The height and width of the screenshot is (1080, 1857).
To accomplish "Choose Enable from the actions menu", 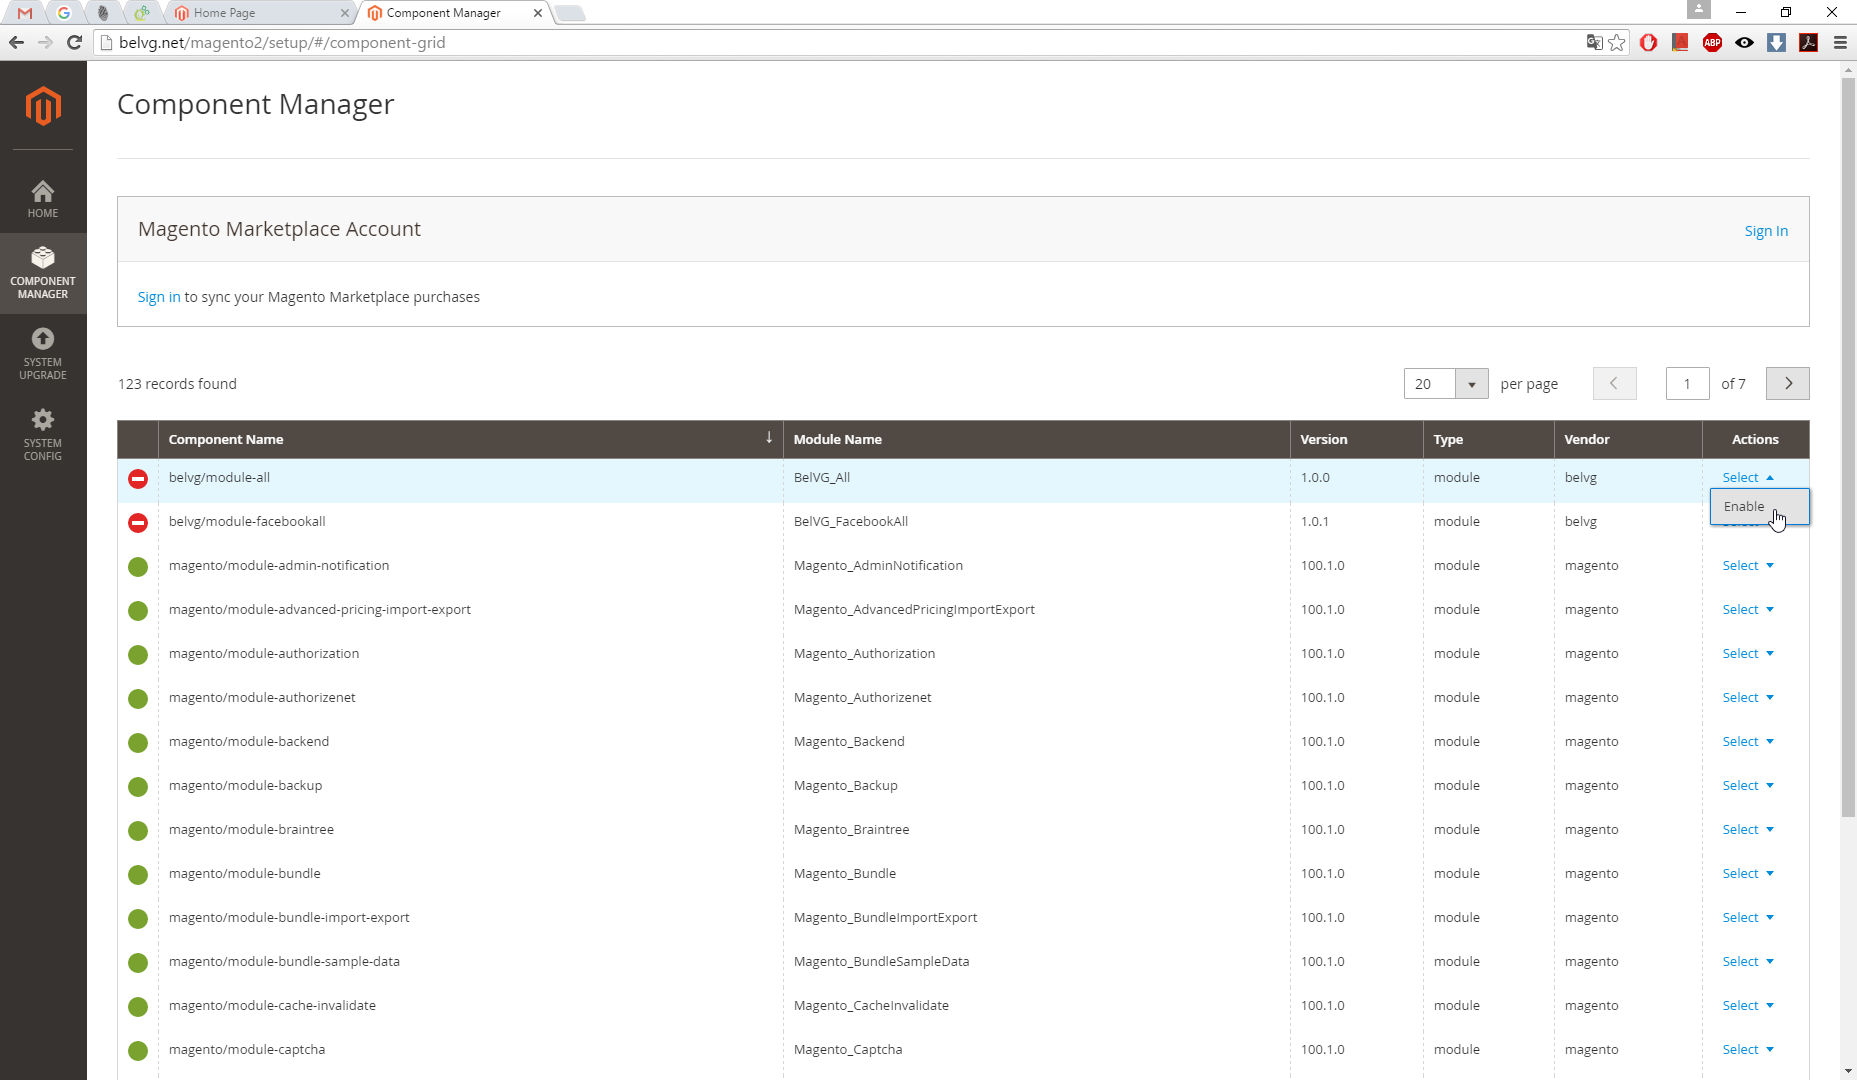I will pos(1758,506).
